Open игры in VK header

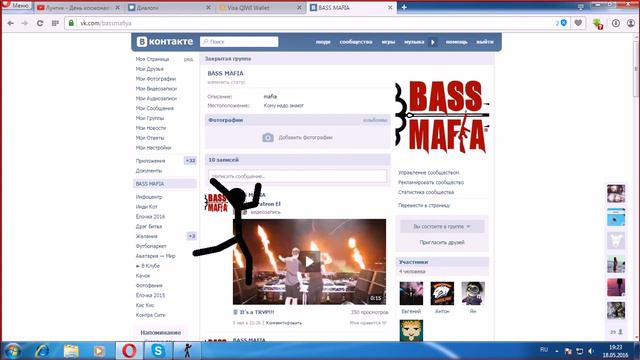pyautogui.click(x=388, y=42)
